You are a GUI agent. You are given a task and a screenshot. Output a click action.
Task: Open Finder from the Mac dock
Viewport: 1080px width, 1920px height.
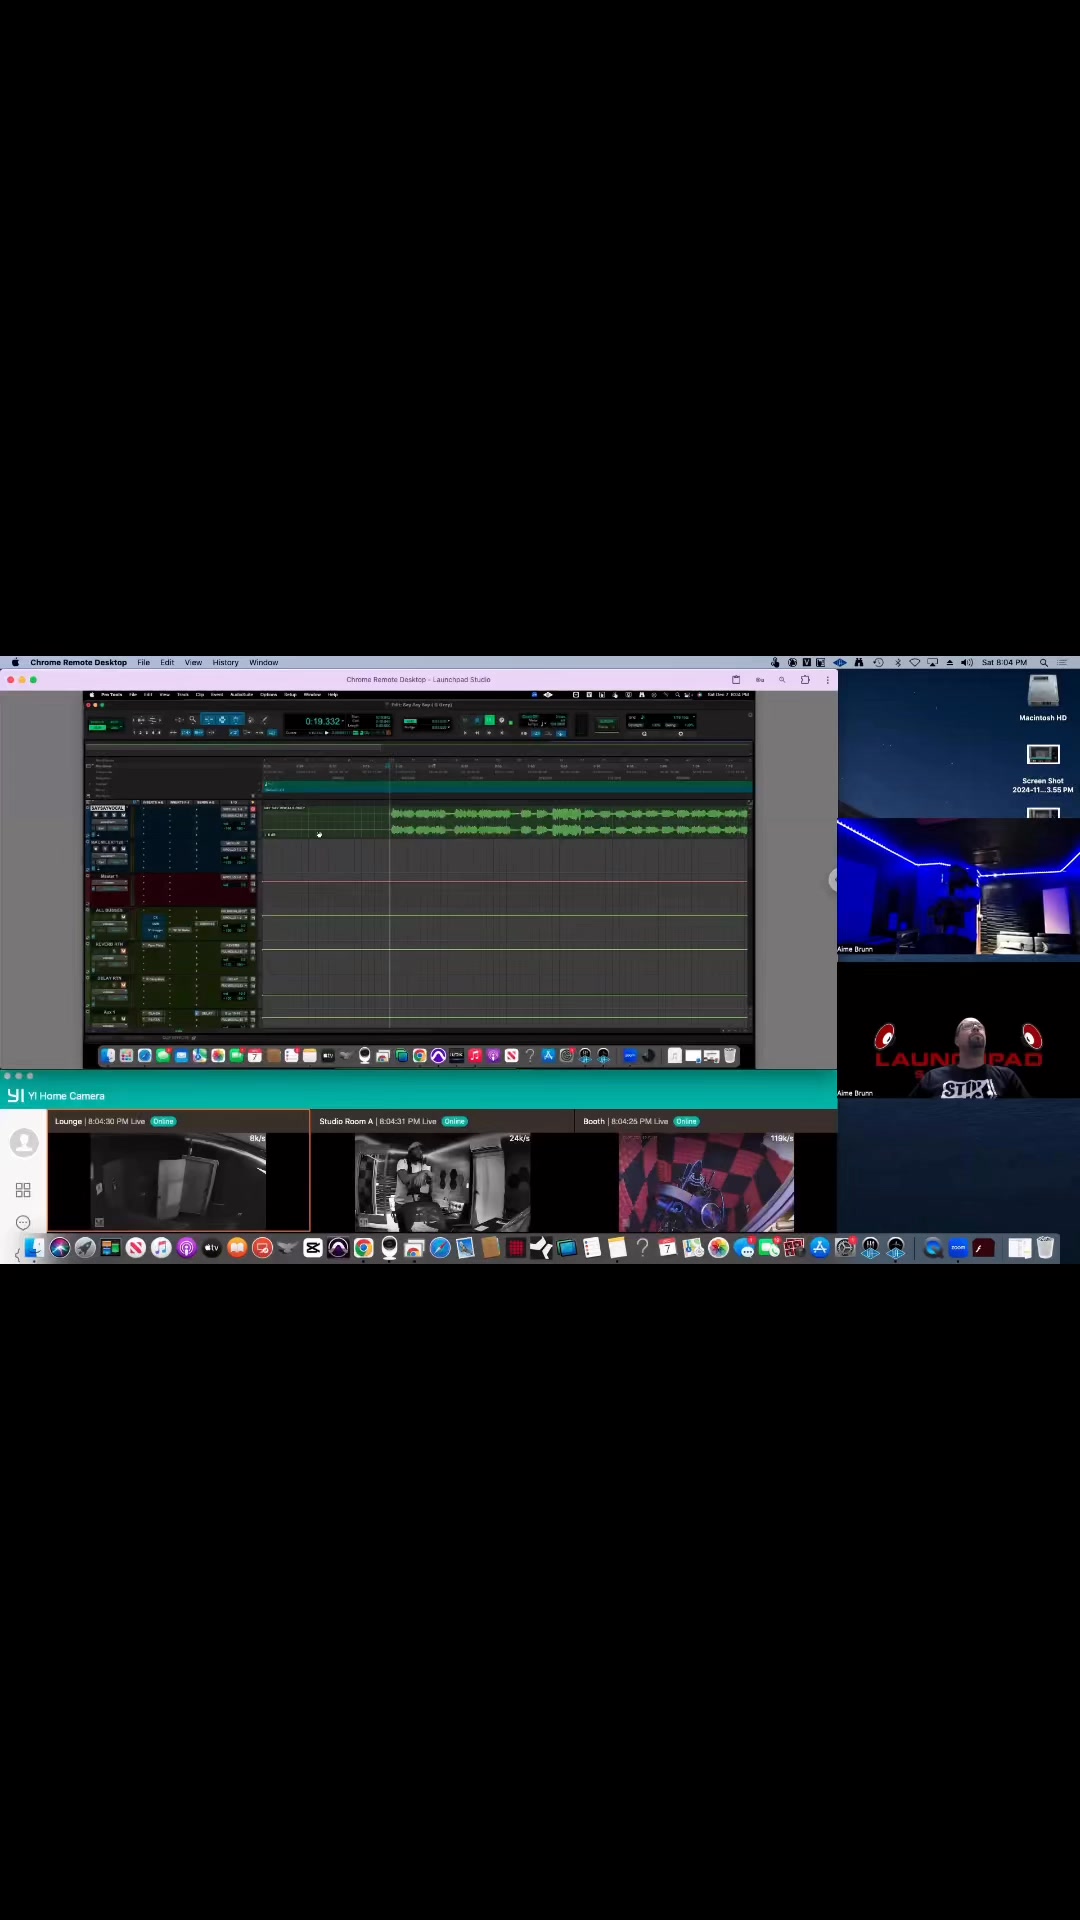tap(35, 1248)
